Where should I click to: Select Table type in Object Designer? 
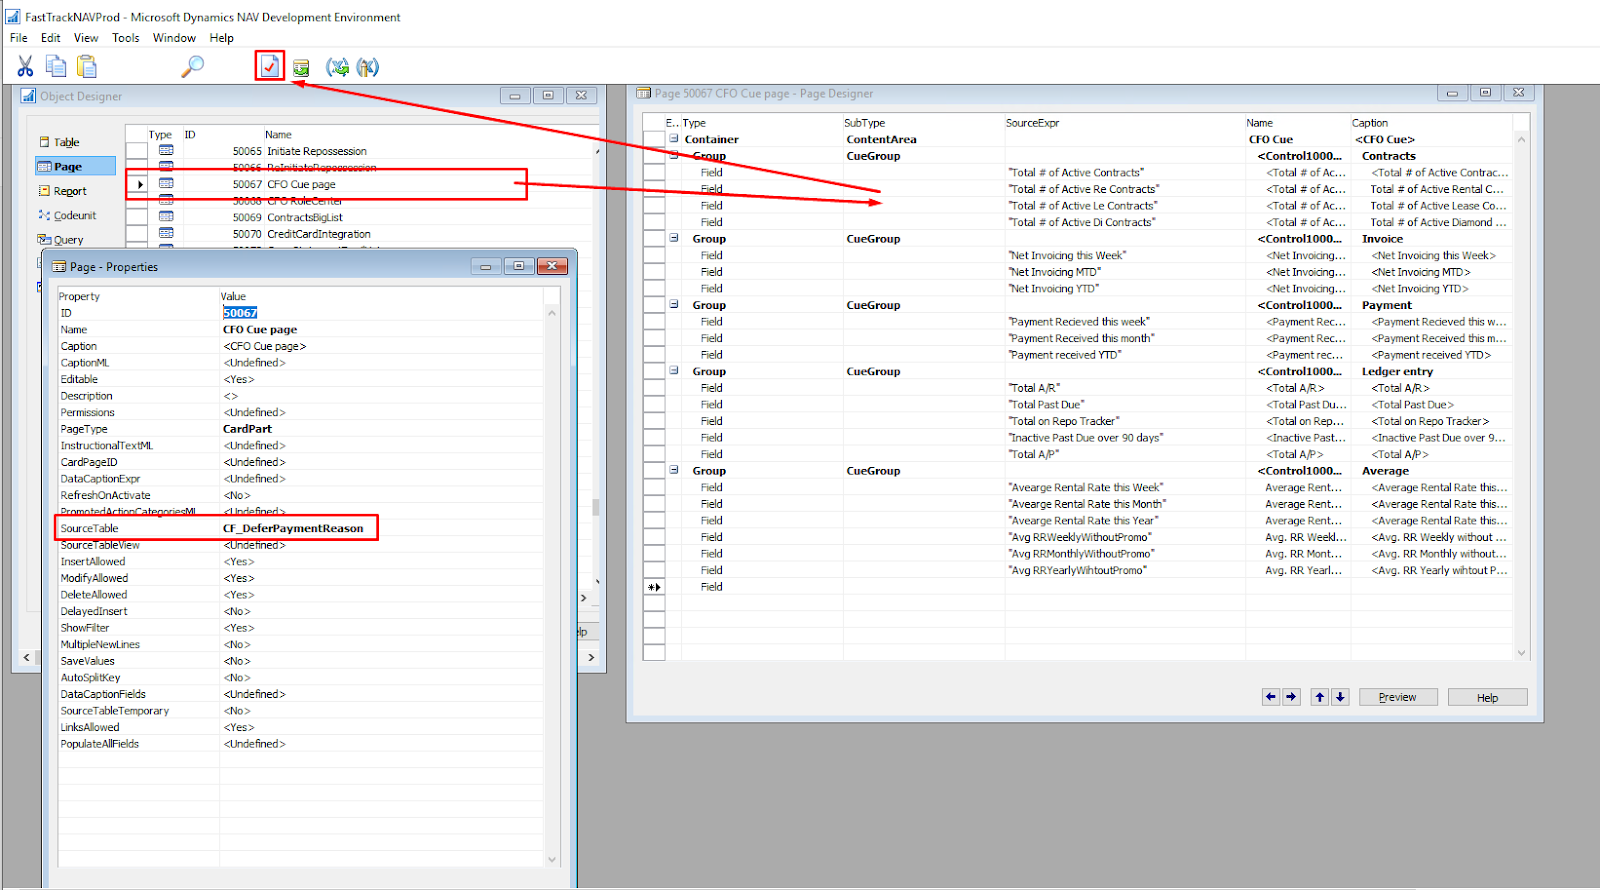click(x=66, y=142)
